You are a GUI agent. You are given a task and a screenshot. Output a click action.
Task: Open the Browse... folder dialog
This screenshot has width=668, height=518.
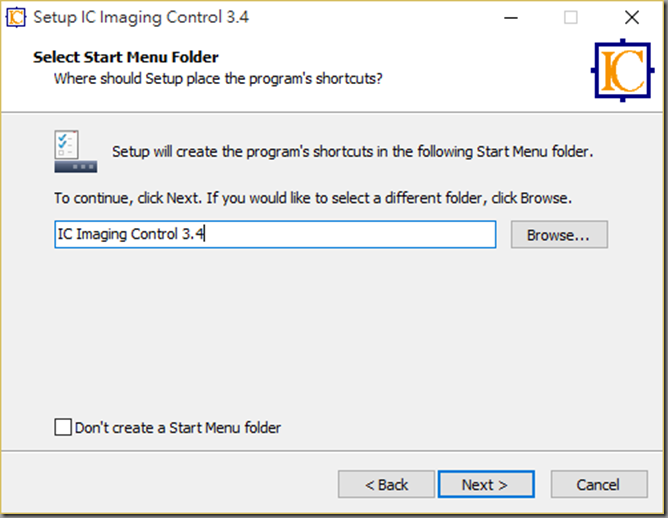[559, 234]
